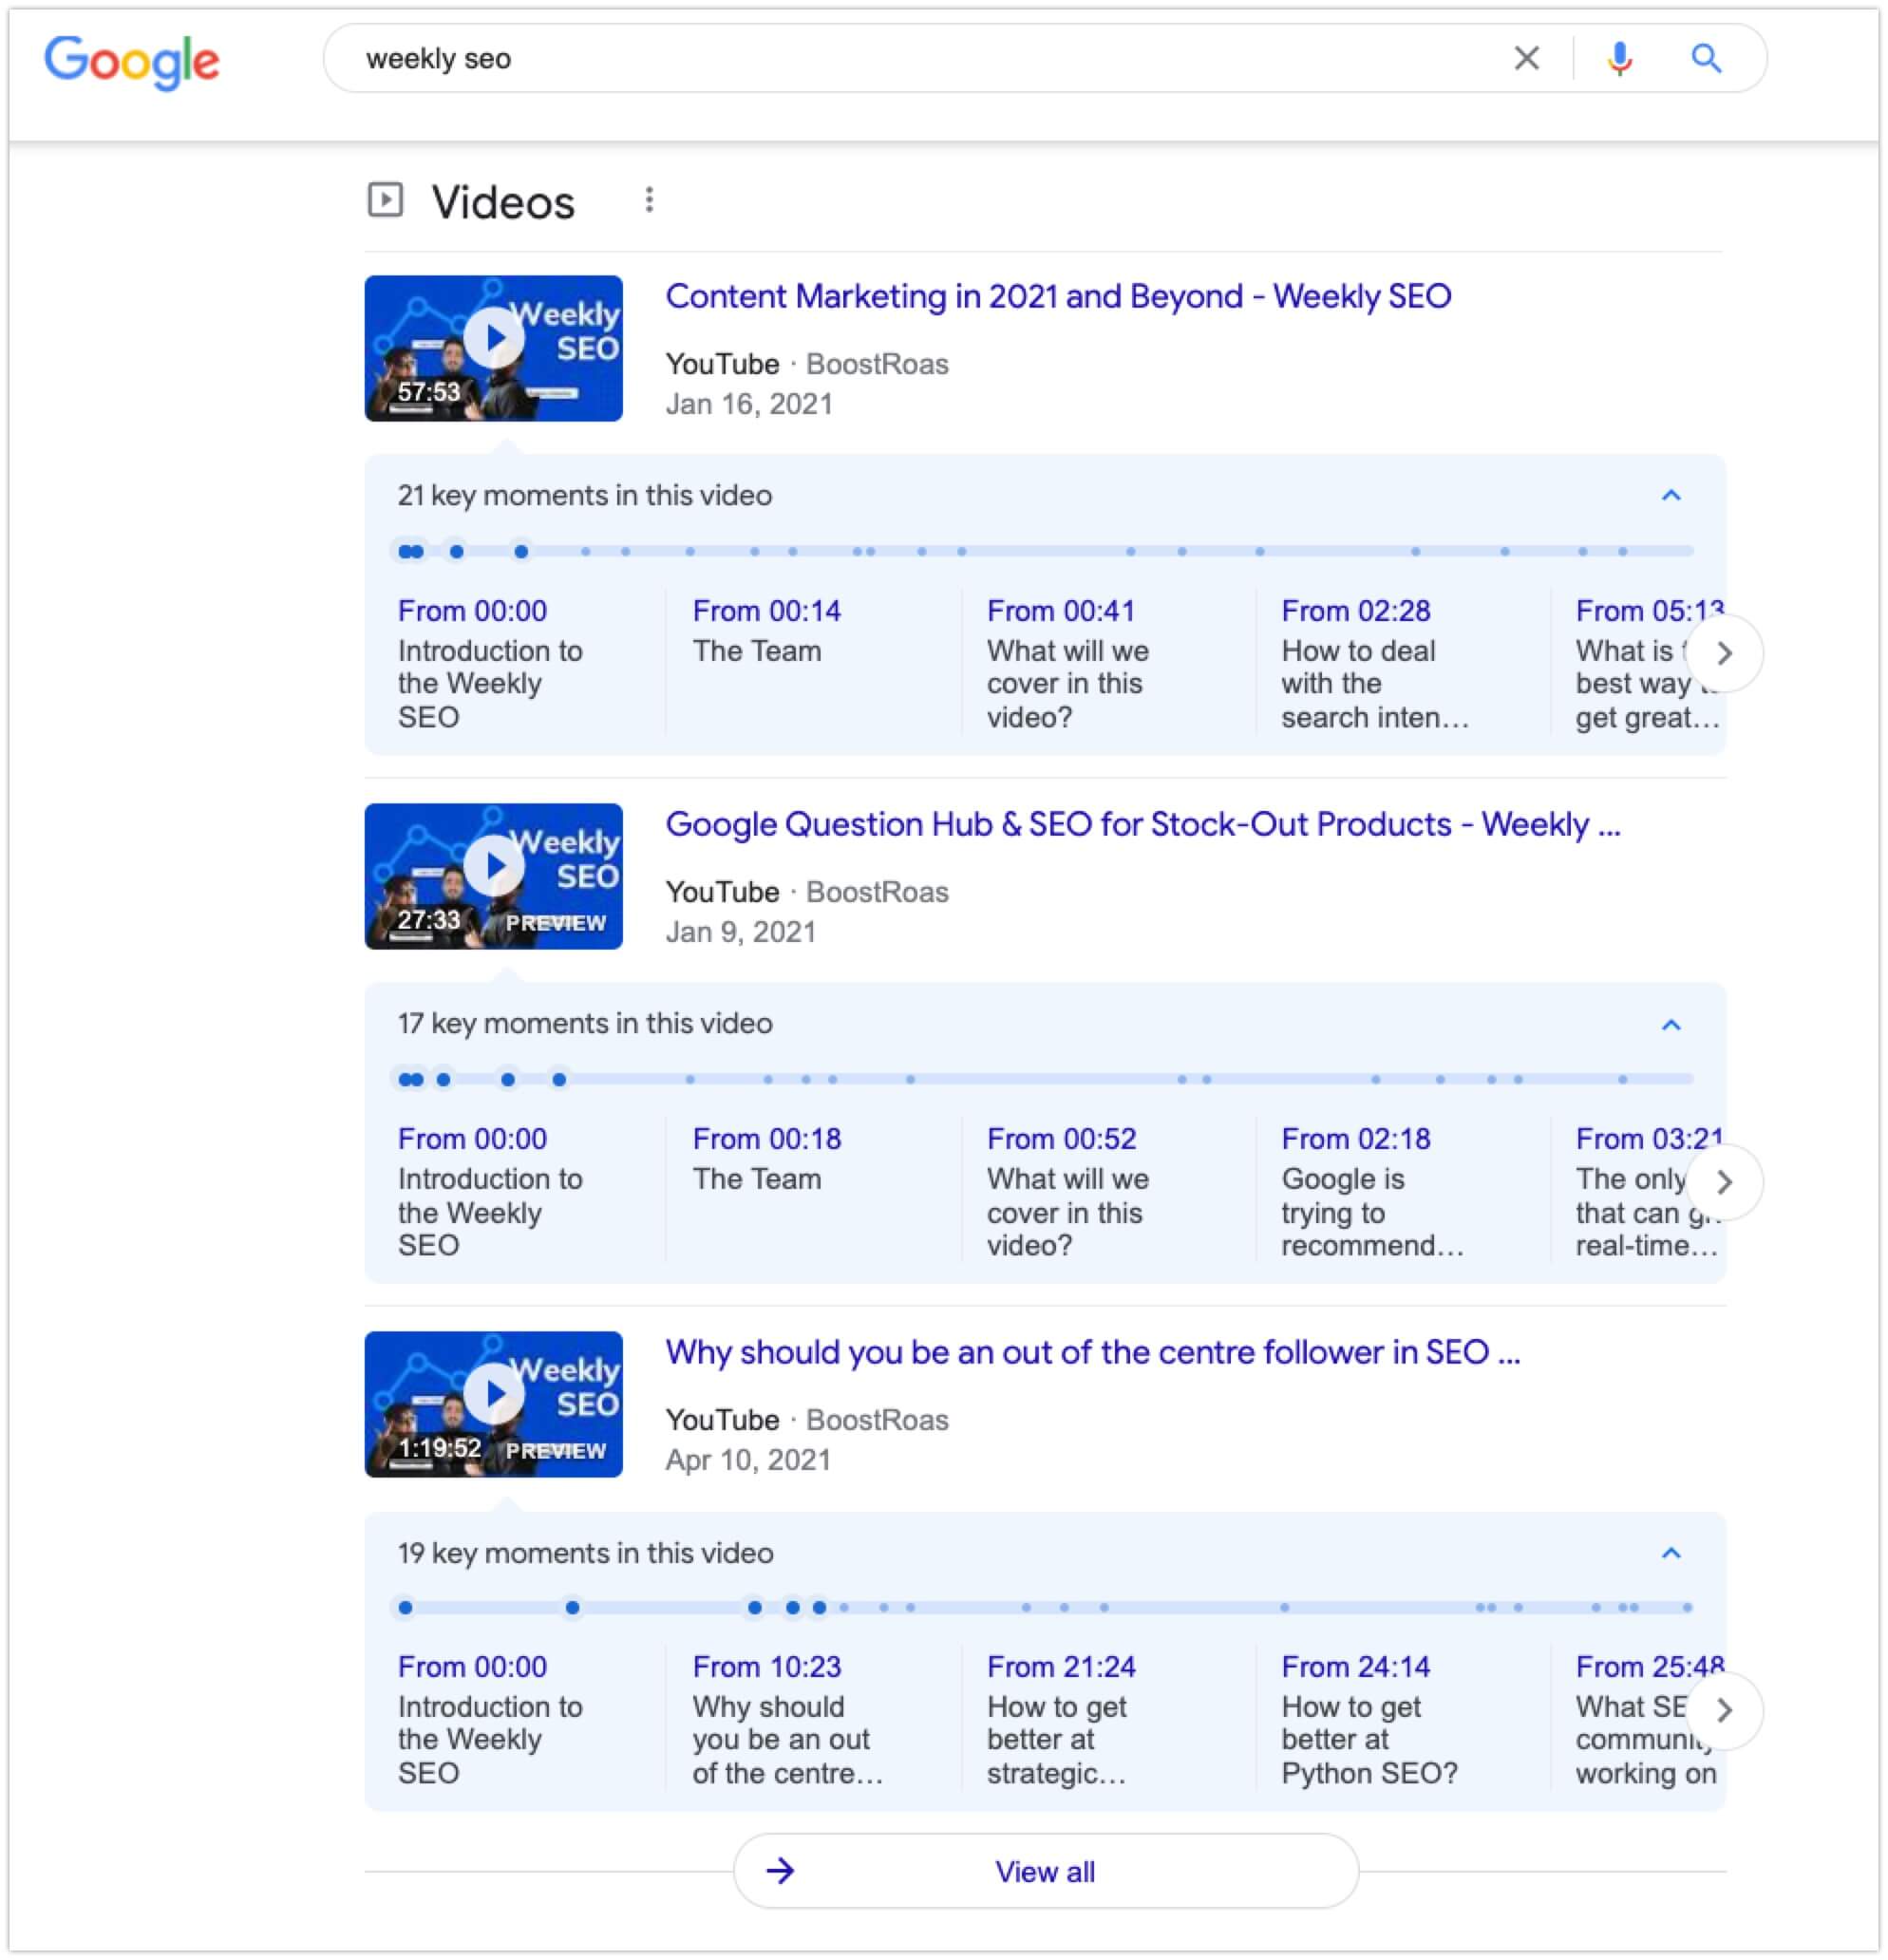The width and height of the screenshot is (1888, 1960).
Task: Click From 00:00 introduction in the 17 moments video
Action: tap(490, 1192)
